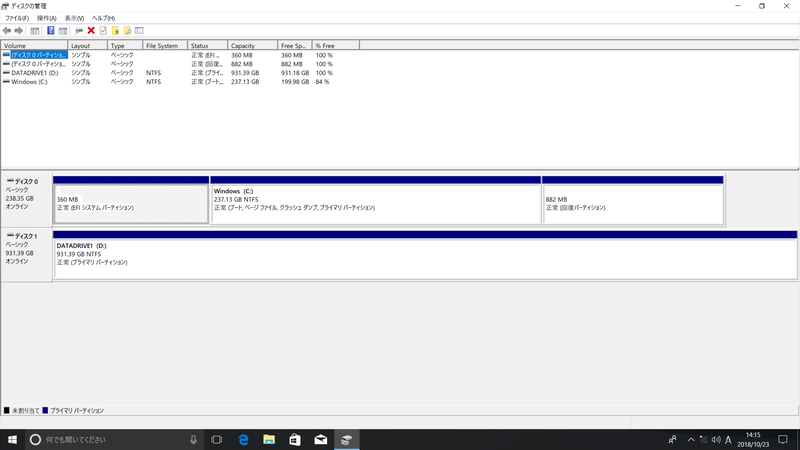Click the blue プライマリ パーティション legend swatch
This screenshot has width=800, height=450.
[45, 410]
